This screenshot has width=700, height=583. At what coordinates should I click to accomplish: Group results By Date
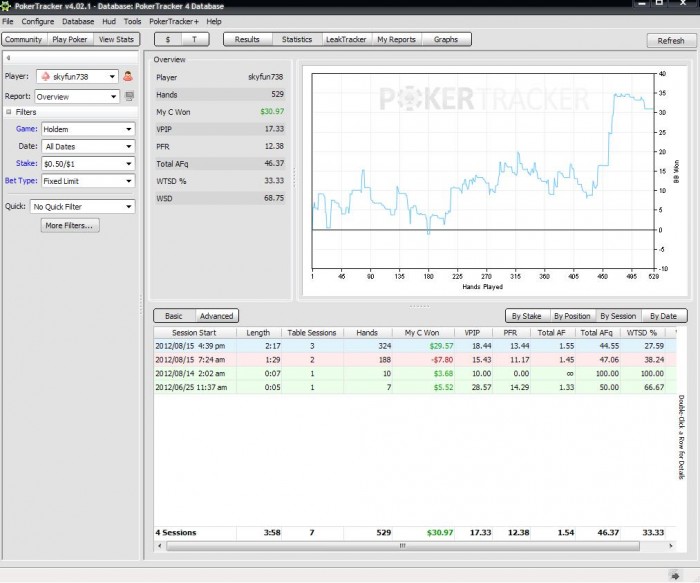pos(663,316)
